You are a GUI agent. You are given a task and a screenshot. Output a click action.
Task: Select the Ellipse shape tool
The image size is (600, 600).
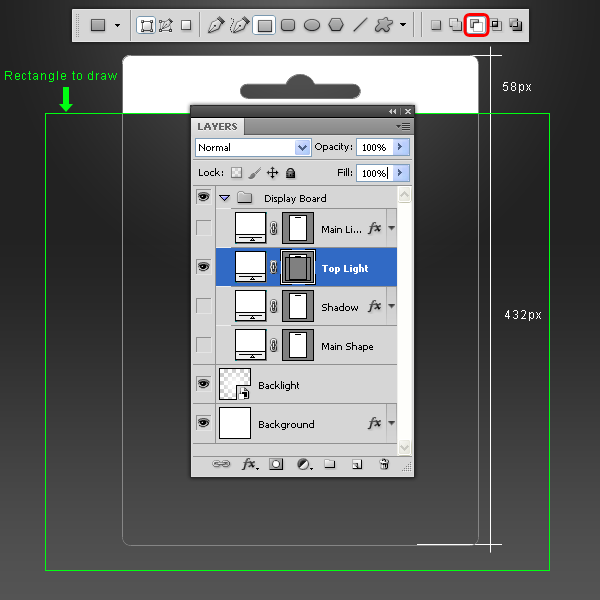coord(312,25)
